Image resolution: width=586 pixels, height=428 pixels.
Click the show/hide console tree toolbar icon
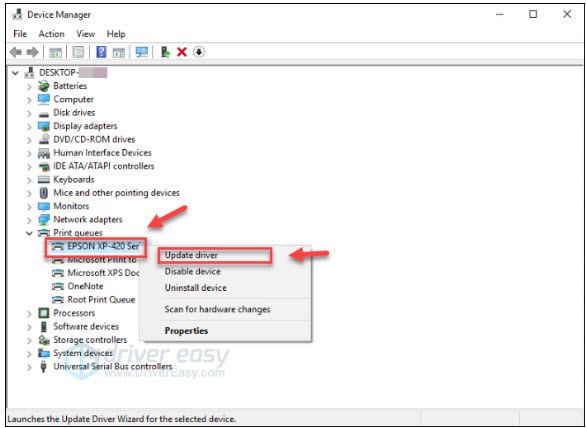point(56,52)
